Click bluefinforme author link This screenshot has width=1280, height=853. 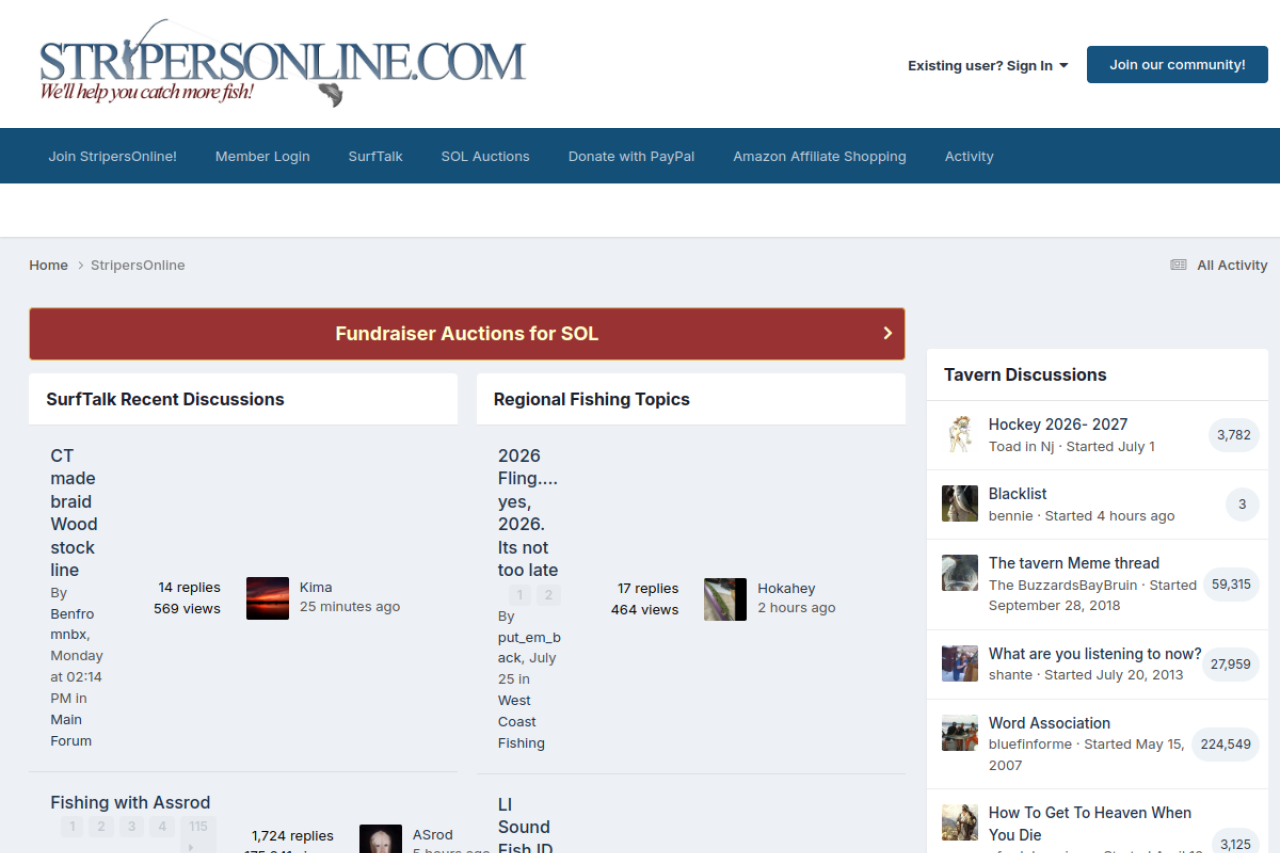click(x=1030, y=744)
